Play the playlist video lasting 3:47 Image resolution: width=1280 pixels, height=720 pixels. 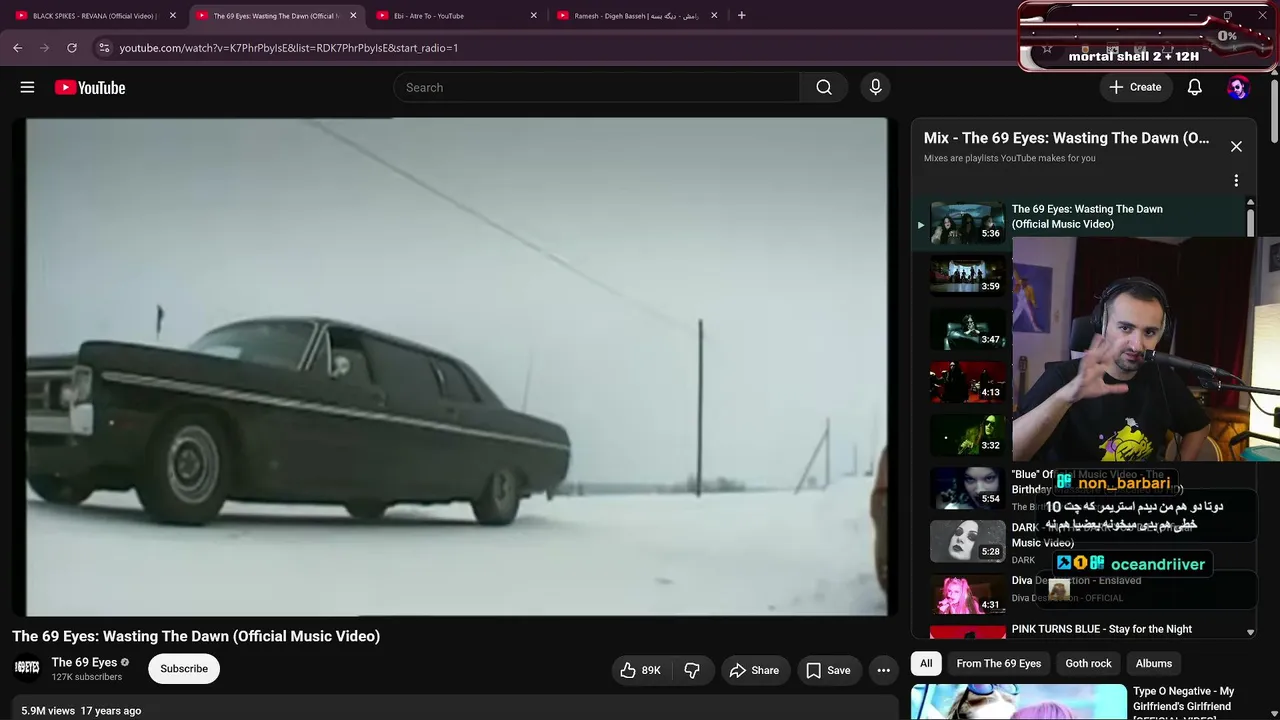(967, 329)
